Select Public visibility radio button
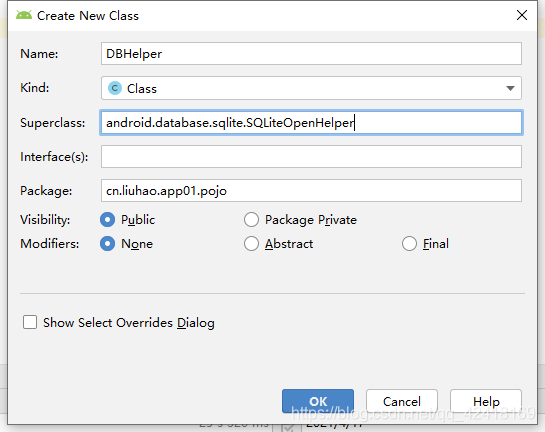This screenshot has width=545, height=432. [x=107, y=220]
